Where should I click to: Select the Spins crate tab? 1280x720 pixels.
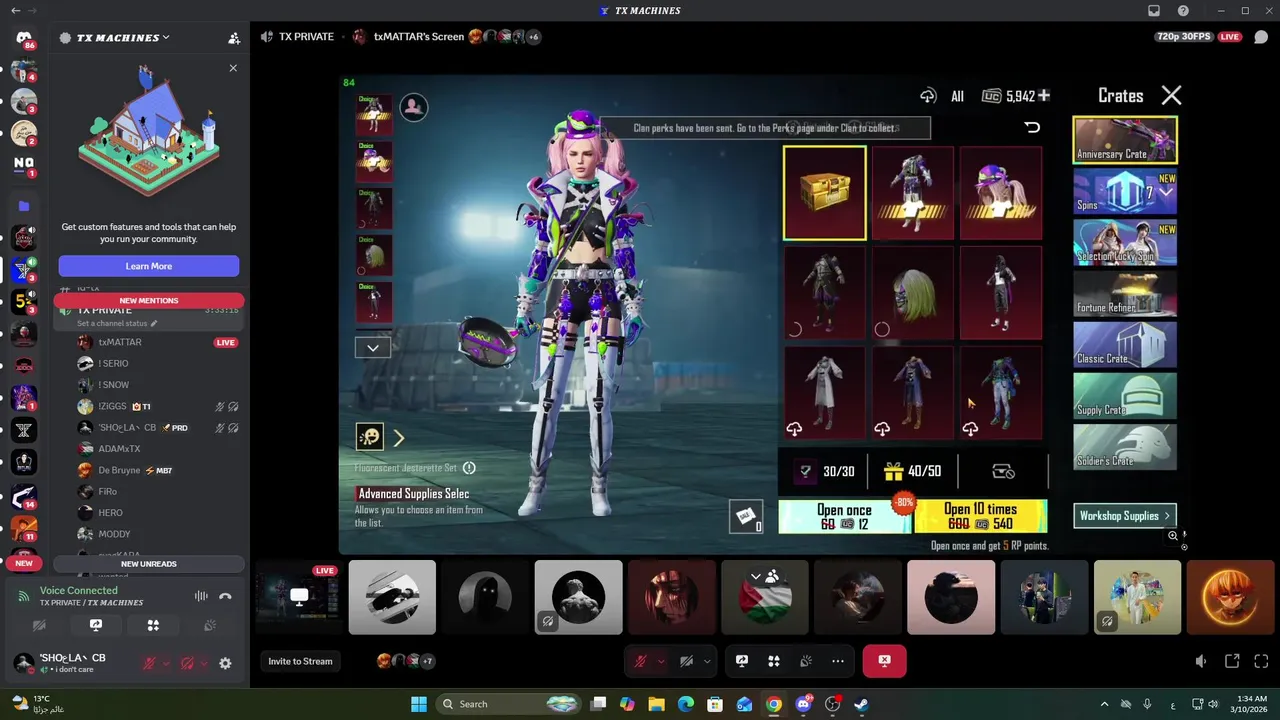pos(1125,191)
